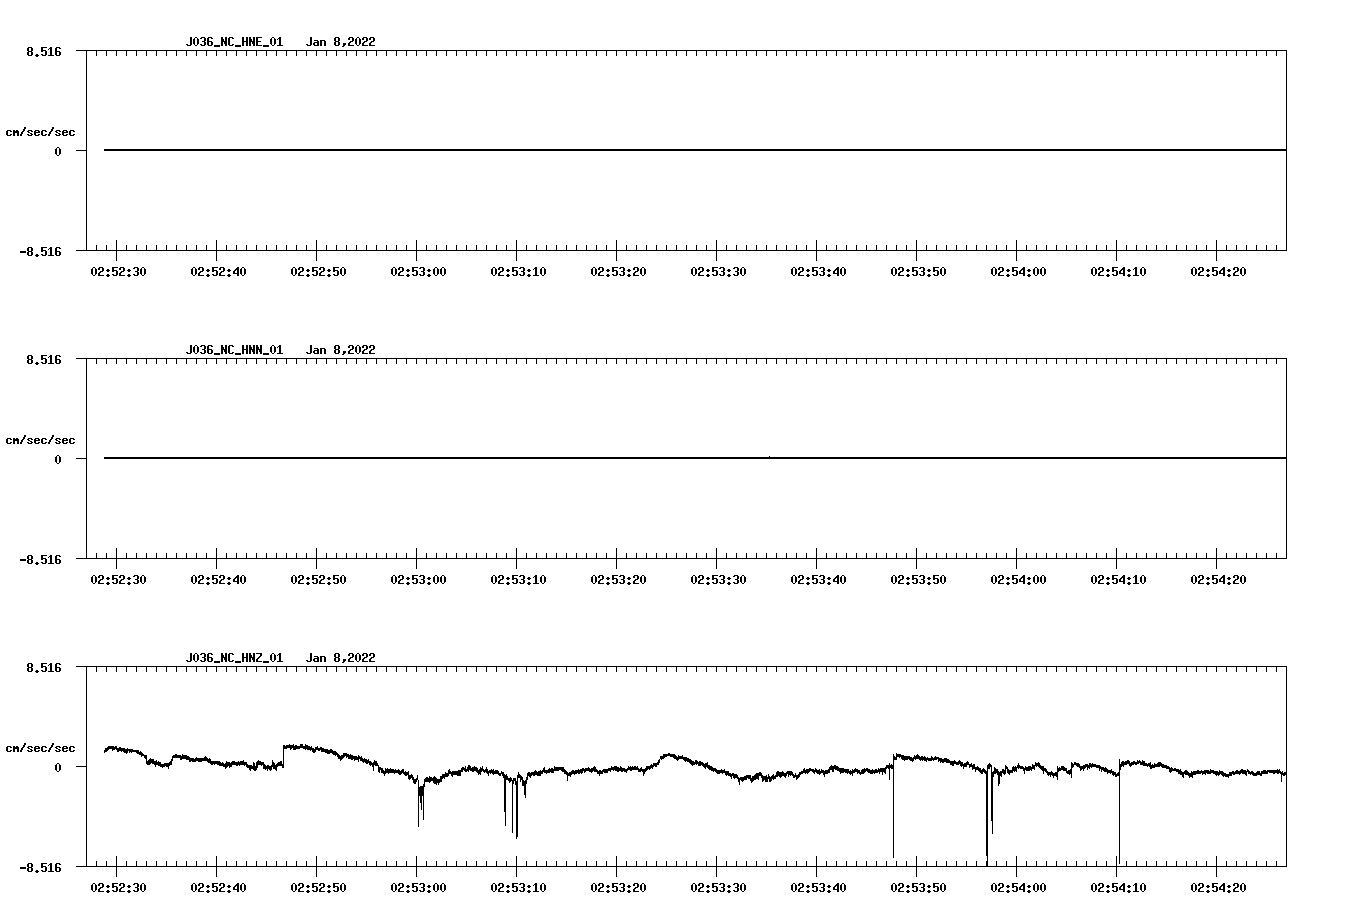Click the -8.516 minimum label on HNE plot

(x=40, y=252)
